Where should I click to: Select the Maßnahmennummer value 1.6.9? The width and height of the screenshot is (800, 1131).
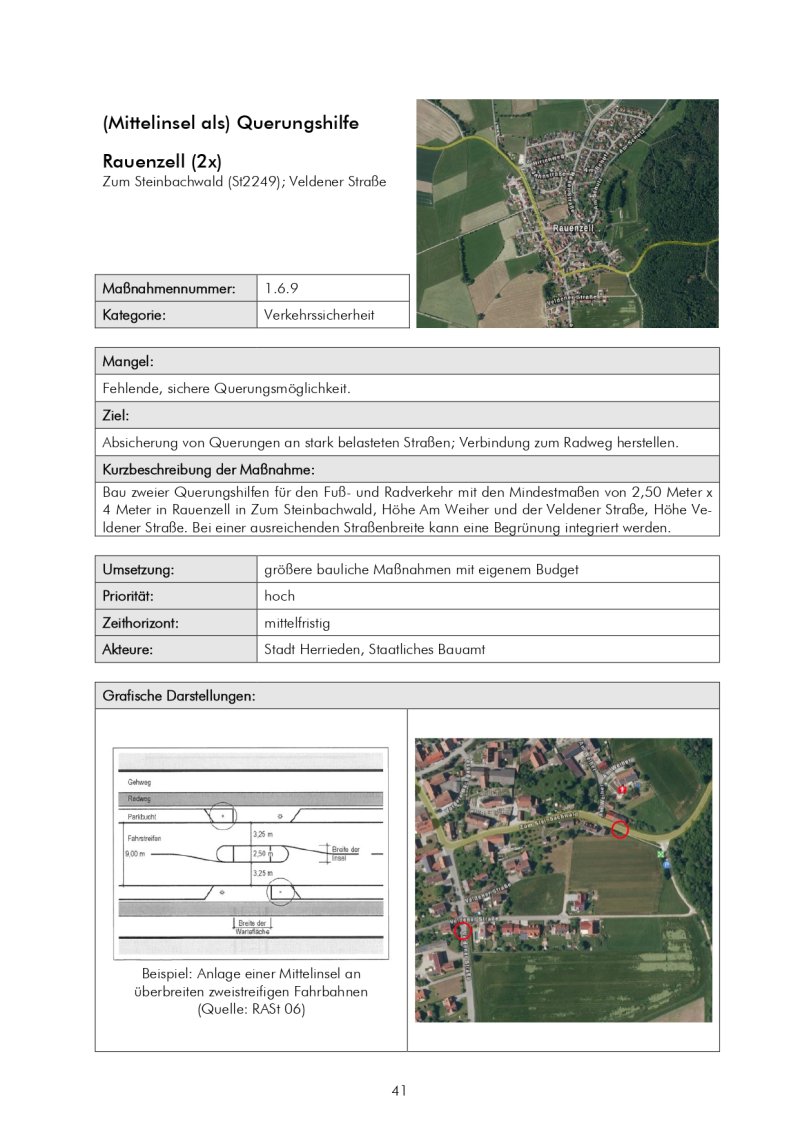(281, 289)
